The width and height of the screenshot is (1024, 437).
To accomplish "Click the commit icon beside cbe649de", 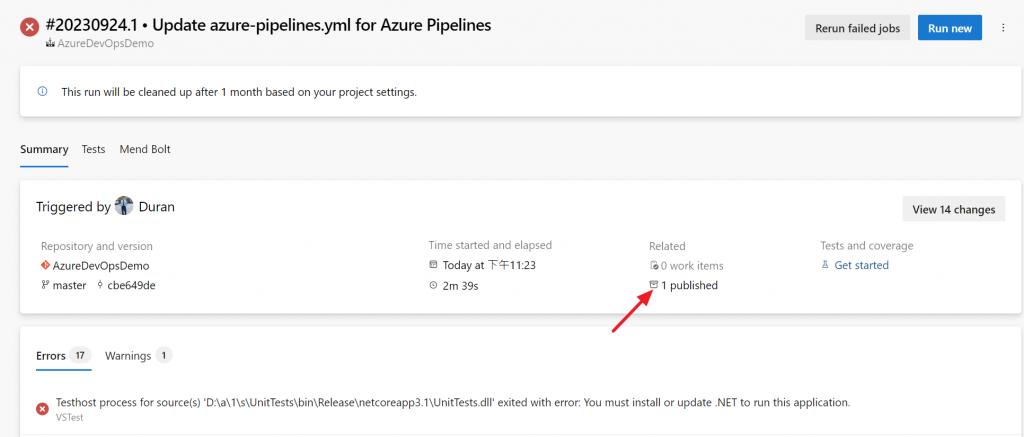I will [100, 285].
